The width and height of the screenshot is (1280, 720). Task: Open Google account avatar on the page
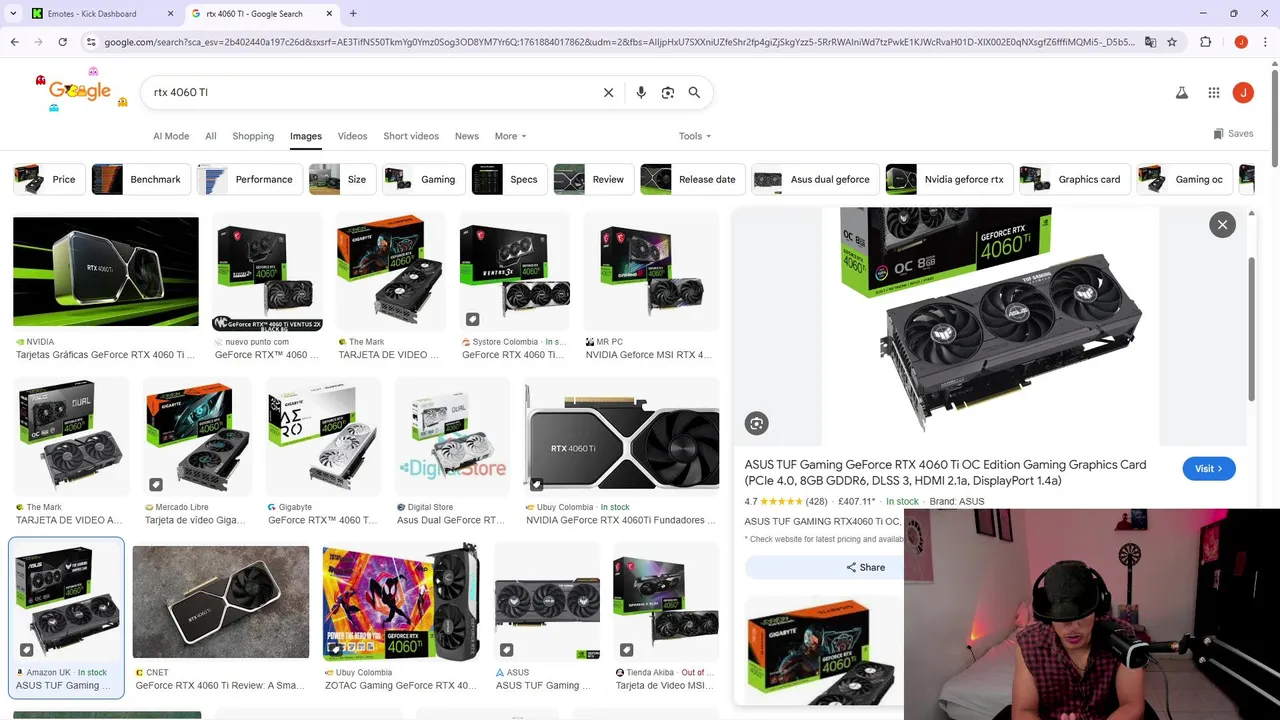click(1243, 92)
